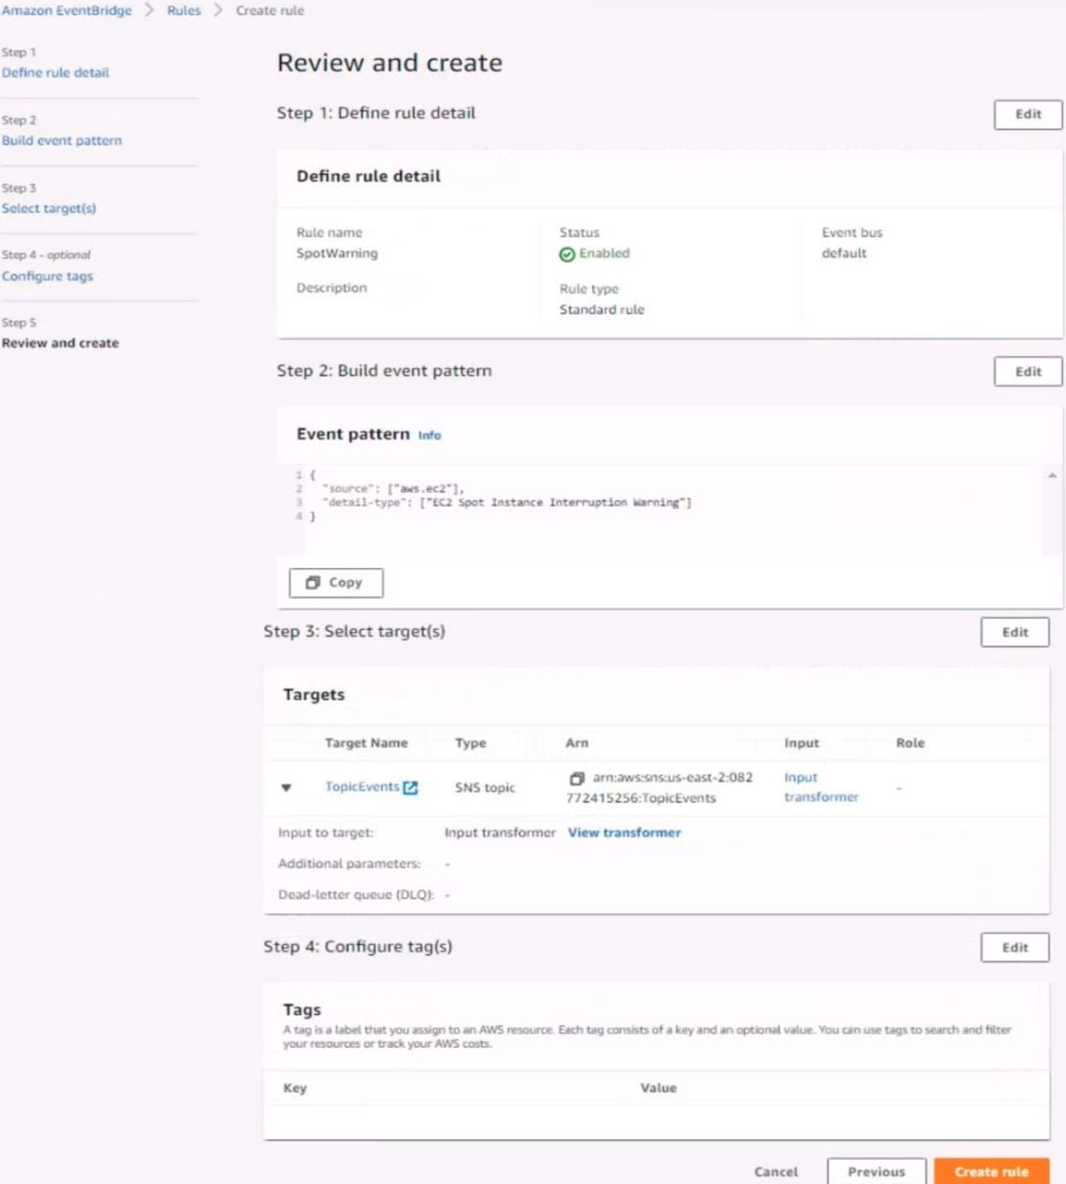Select the TopicEvents ARN text
This screenshot has height=1184, width=1066.
click(x=660, y=788)
